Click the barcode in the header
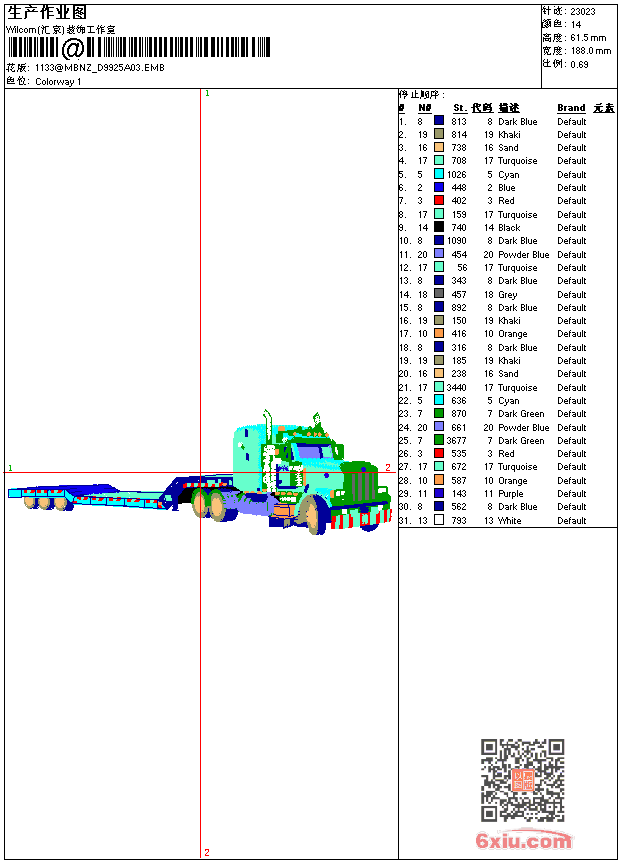Viewport: 620px width, 860px height. point(139,48)
